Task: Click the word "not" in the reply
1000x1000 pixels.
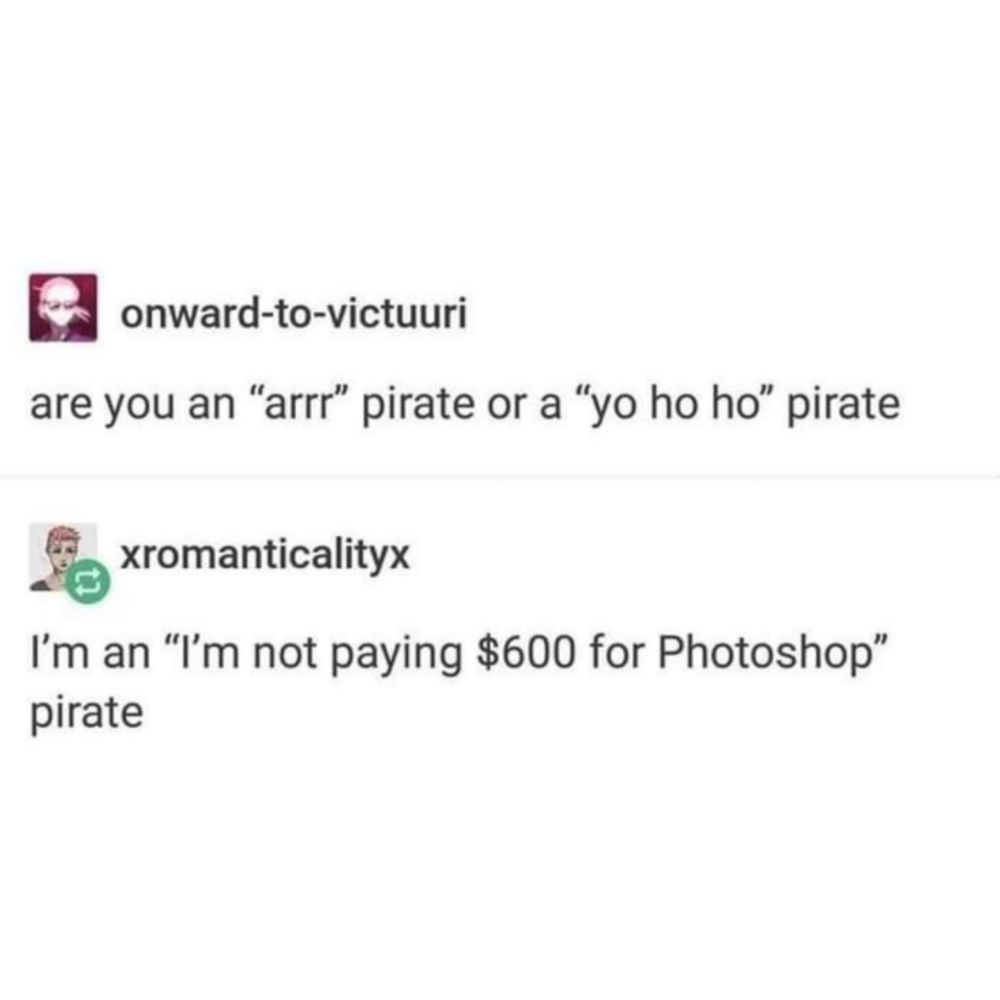Action: (x=284, y=653)
